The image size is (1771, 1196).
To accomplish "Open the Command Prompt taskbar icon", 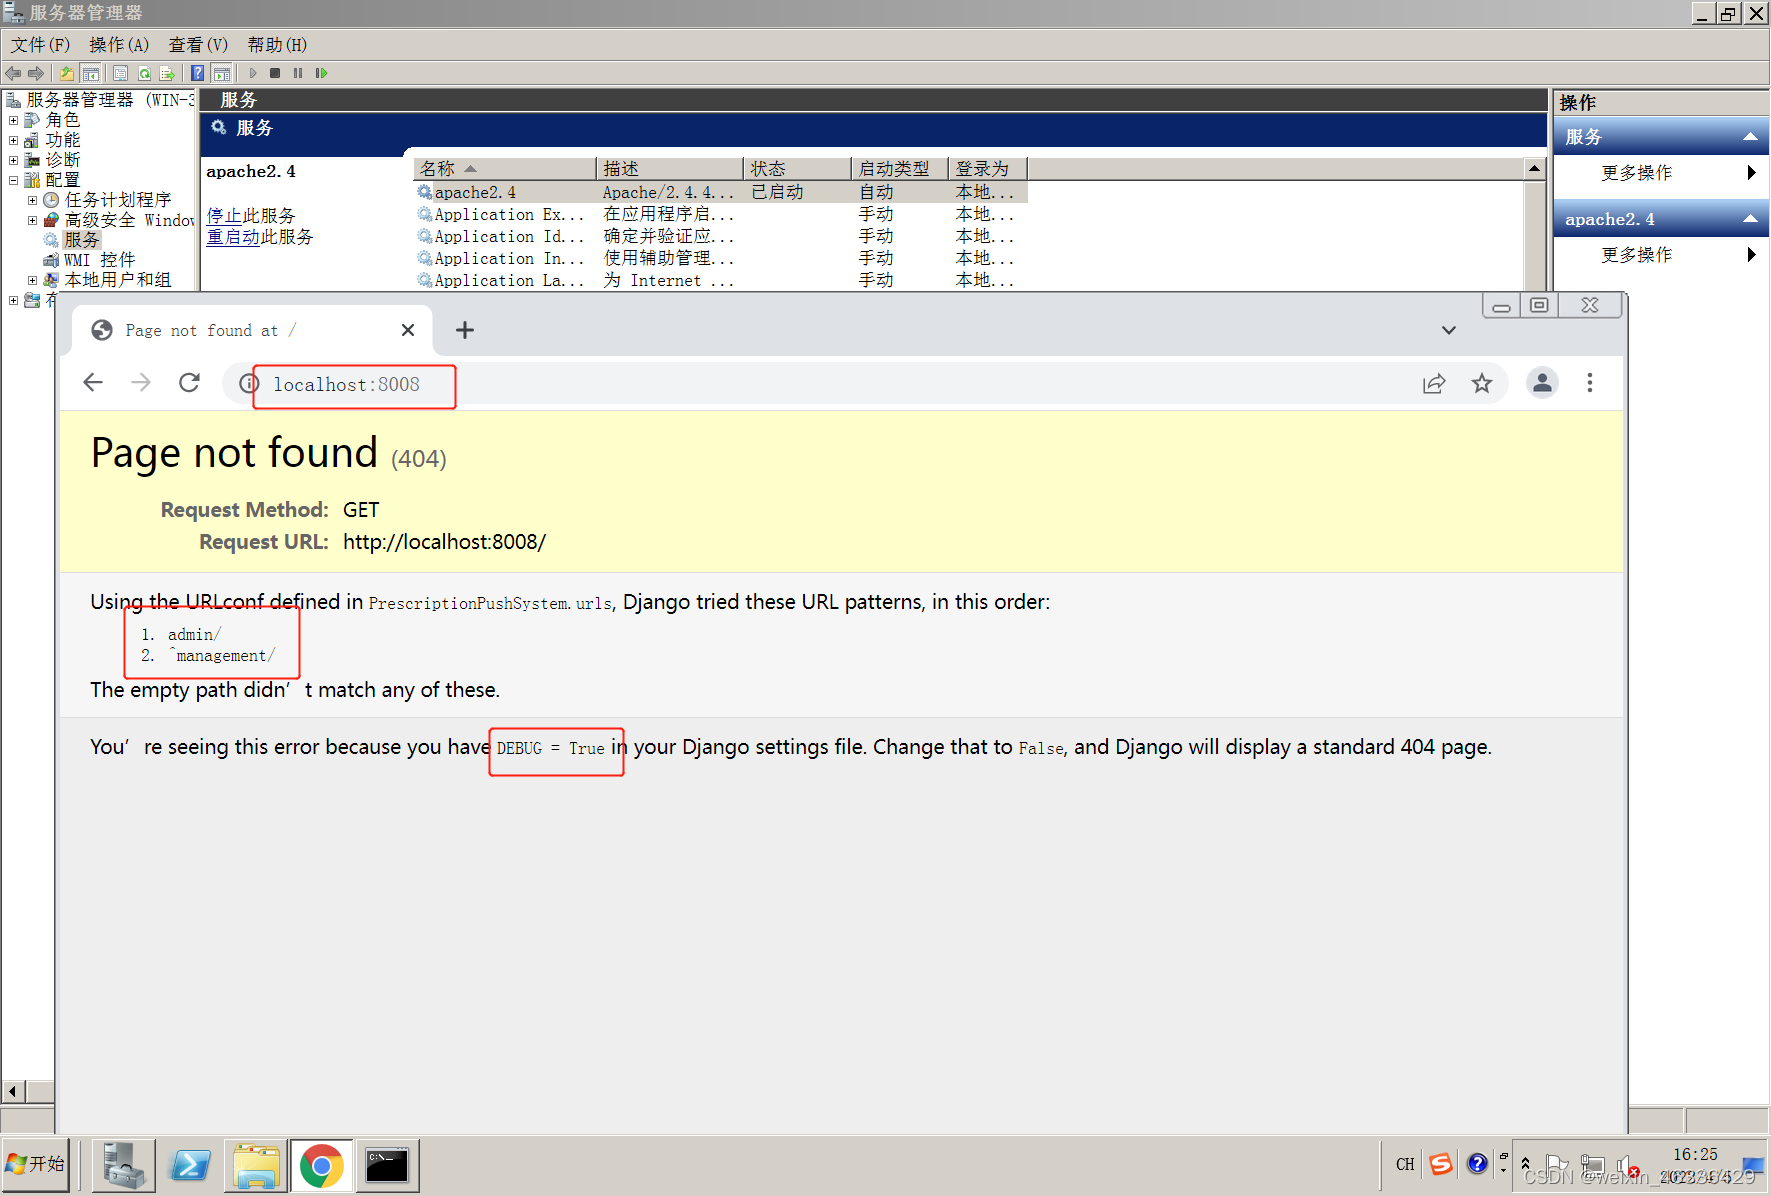I will pos(388,1165).
